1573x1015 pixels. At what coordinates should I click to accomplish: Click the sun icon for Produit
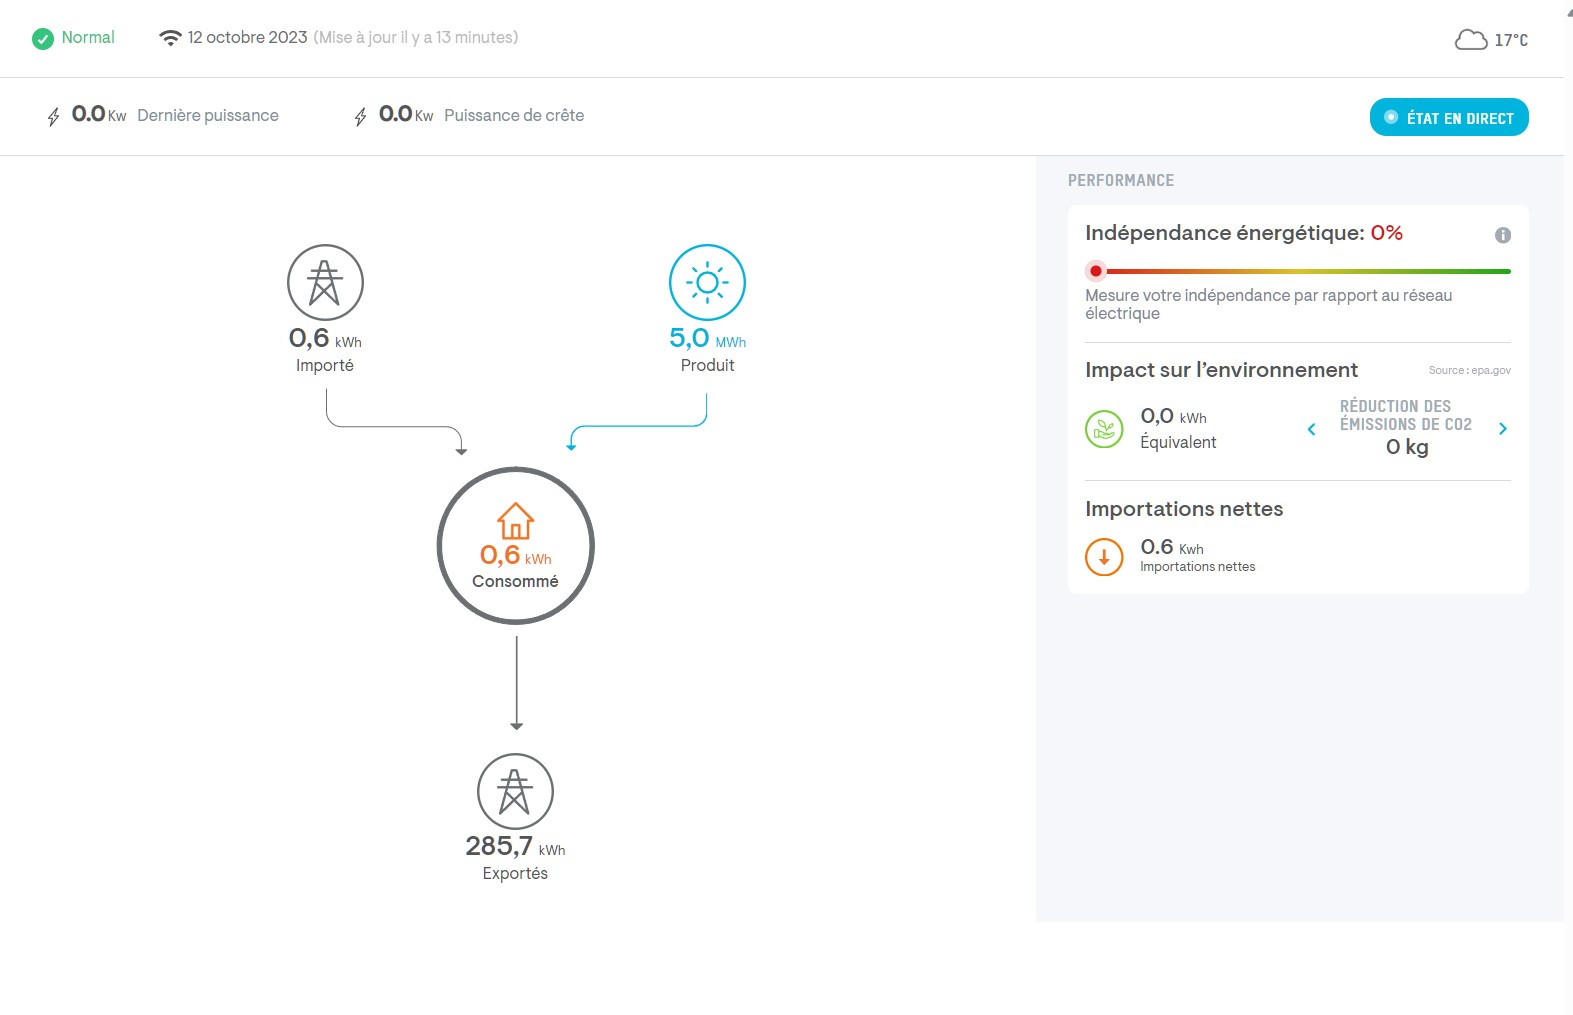[707, 283]
